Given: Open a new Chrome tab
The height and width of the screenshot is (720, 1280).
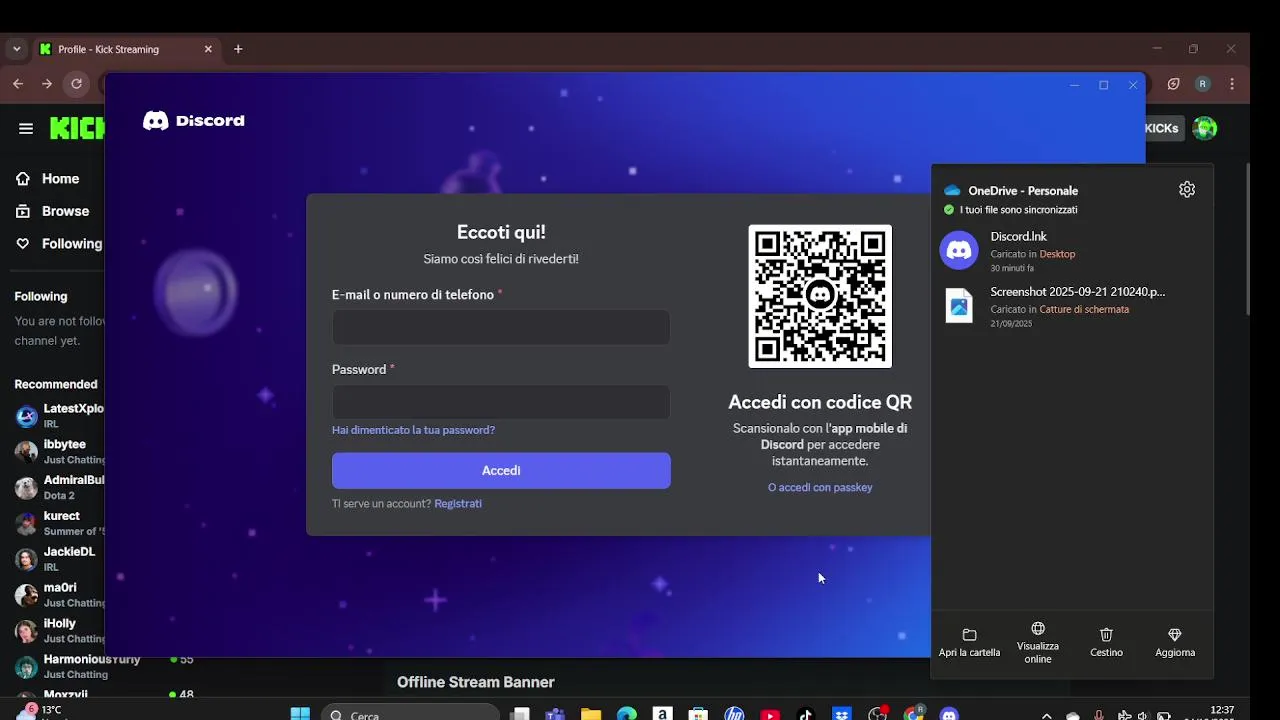Looking at the screenshot, I should [238, 49].
